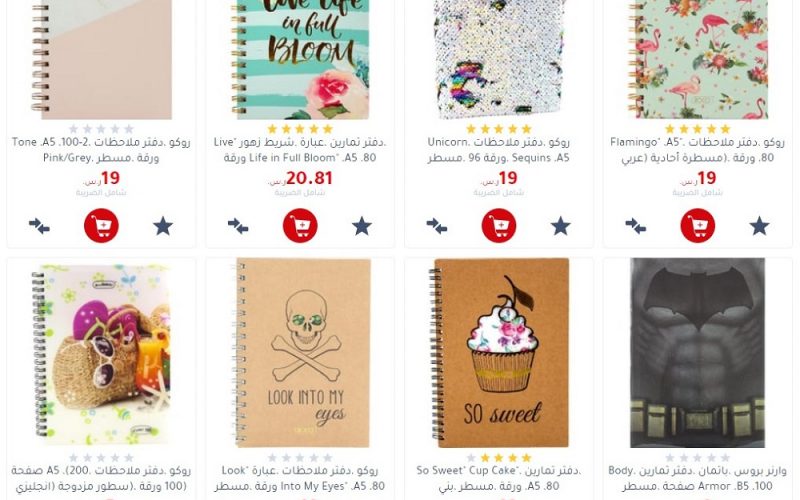This screenshot has height=500, width=800.
Task: Click the star rating of Life in Full Bloom
Action: [300, 129]
